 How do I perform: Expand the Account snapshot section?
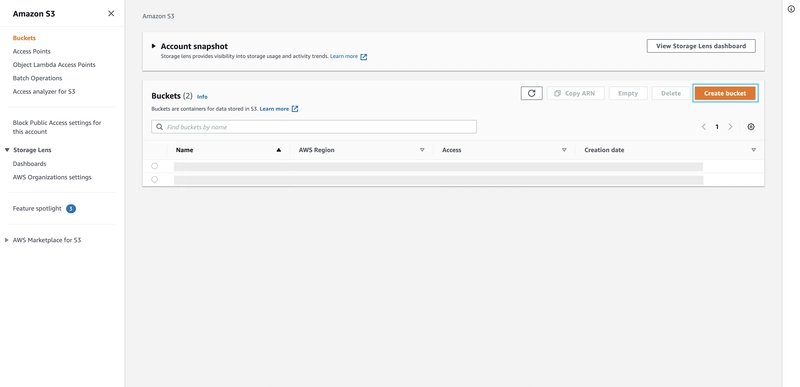(x=154, y=46)
